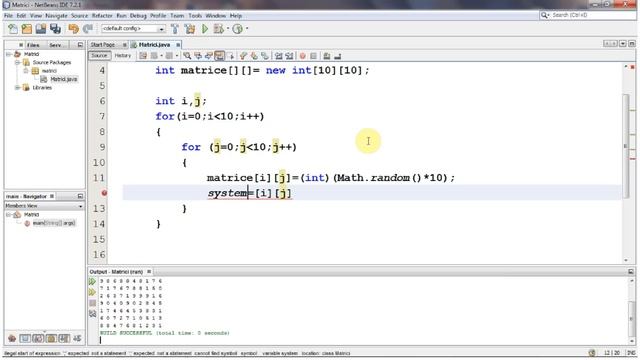This screenshot has width=640, height=360.
Task: Click the Clean and Build Project icon
Action: (x=190, y=29)
